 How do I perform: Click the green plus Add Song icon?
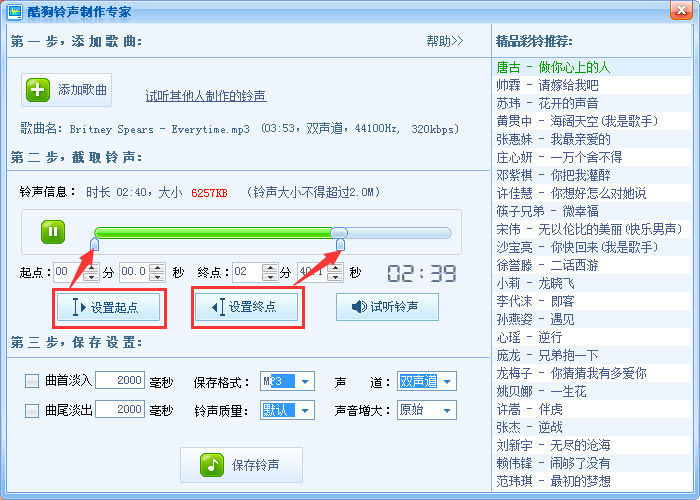pos(38,90)
